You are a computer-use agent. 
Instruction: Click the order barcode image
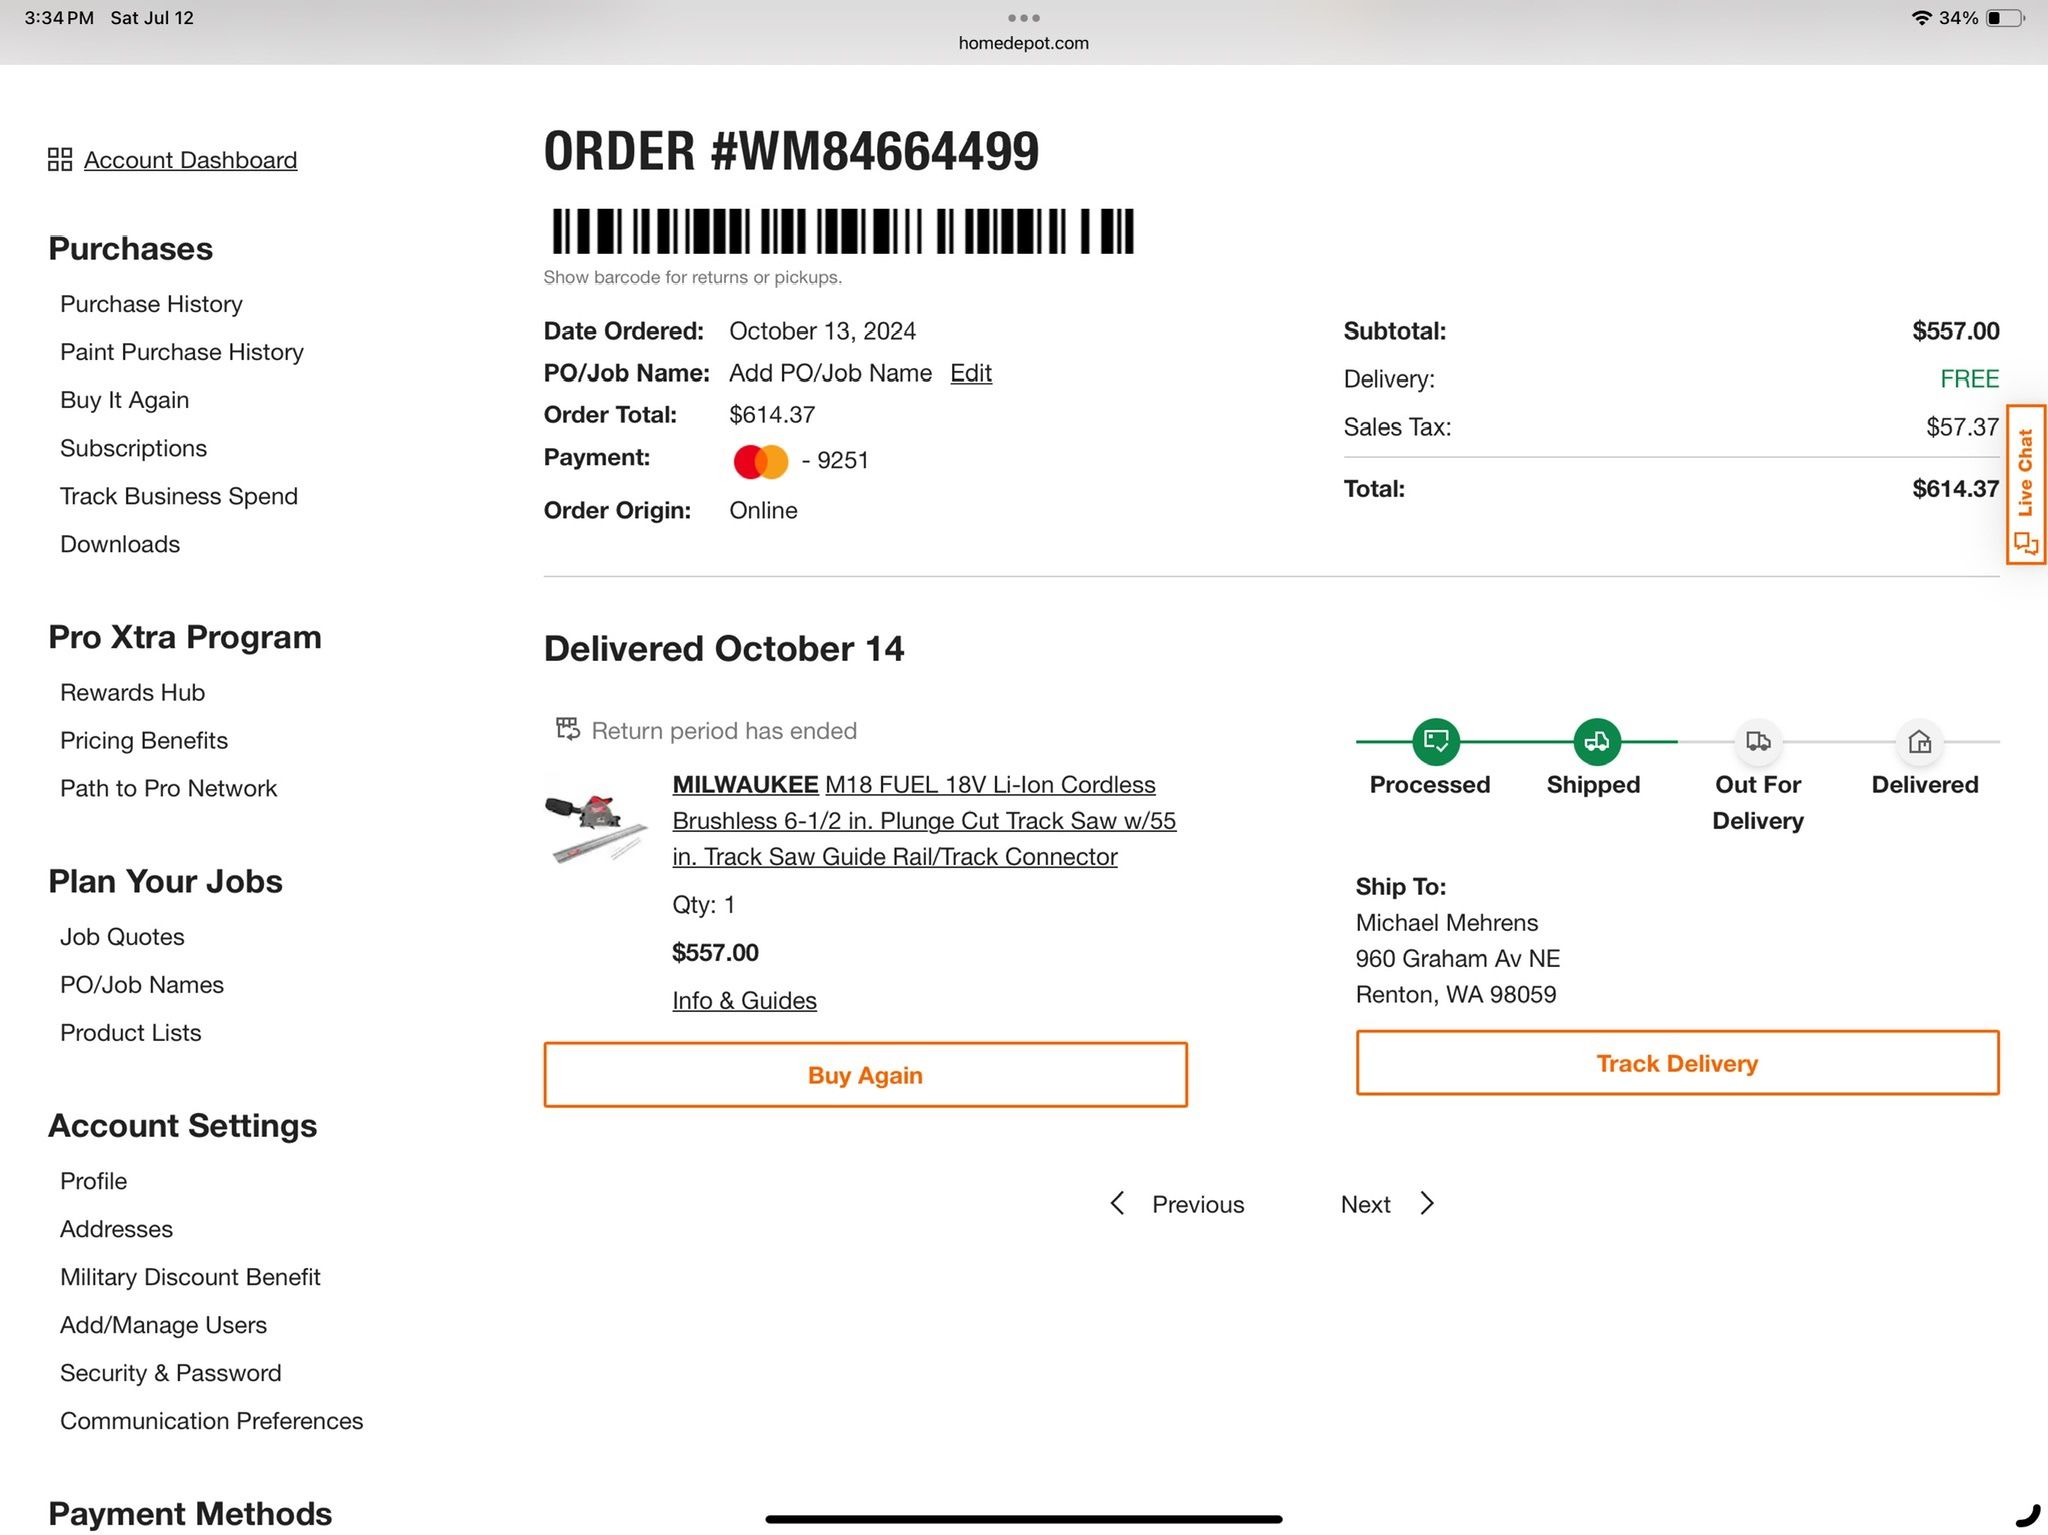(x=843, y=232)
